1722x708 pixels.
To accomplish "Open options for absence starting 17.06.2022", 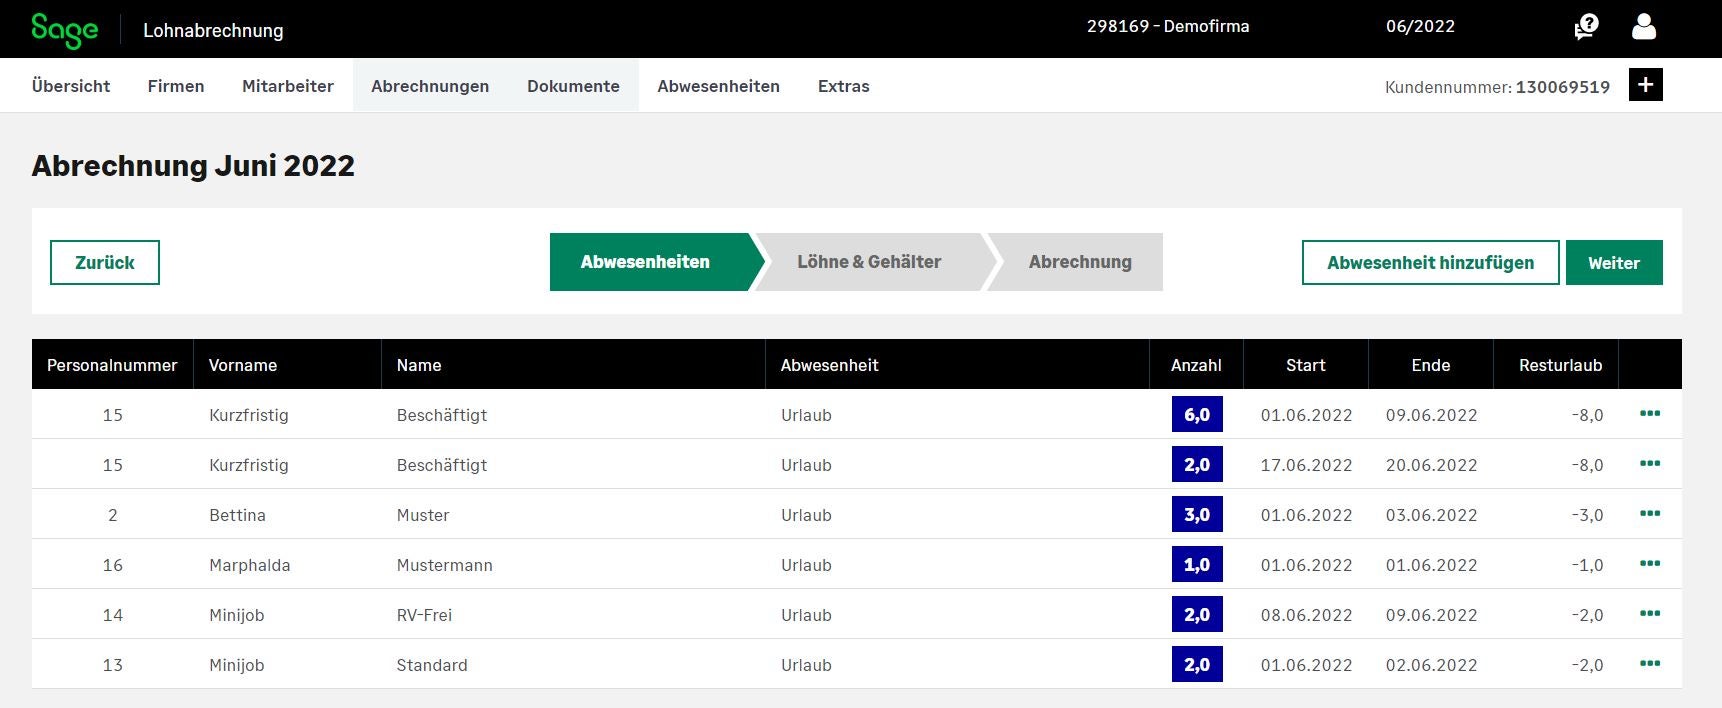I will click(1650, 464).
